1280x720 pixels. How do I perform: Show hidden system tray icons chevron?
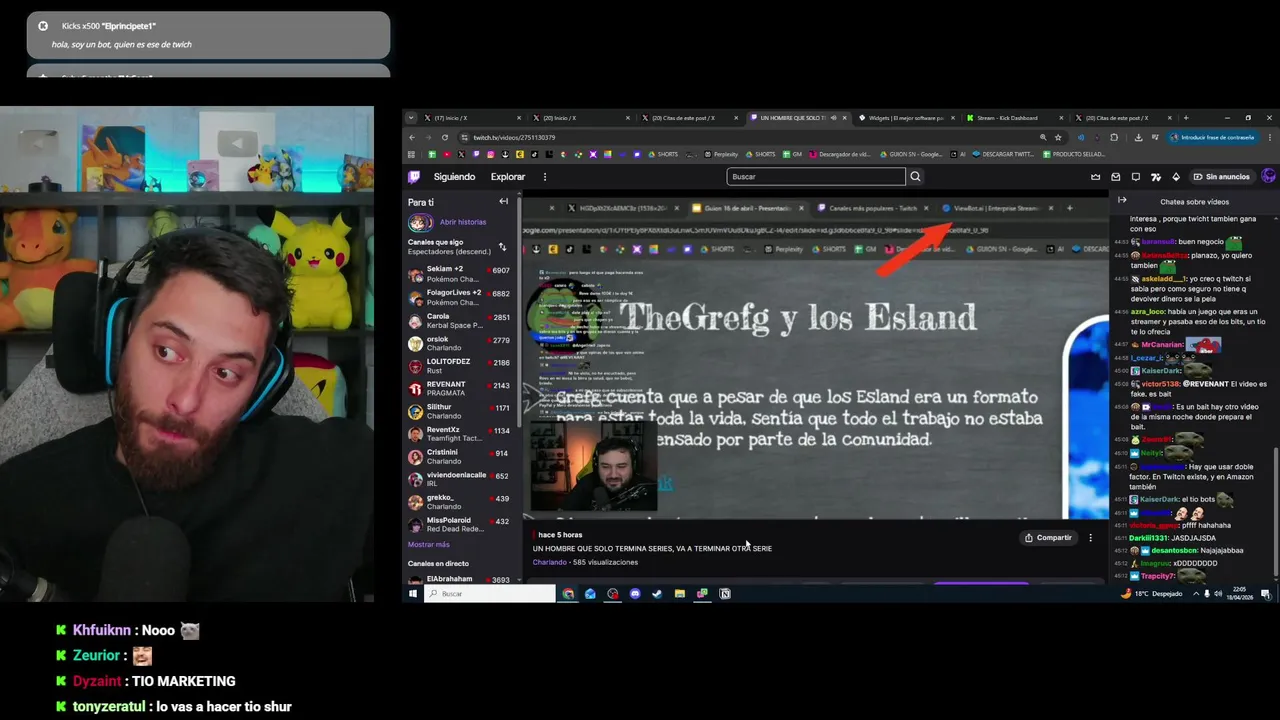(1196, 594)
